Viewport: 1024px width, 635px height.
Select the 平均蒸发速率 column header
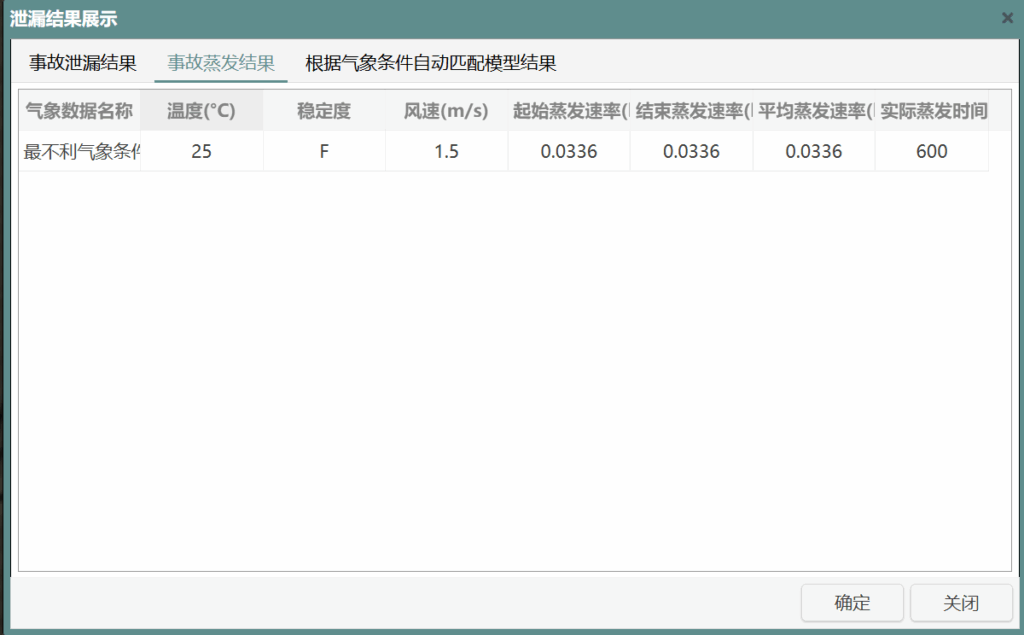coord(814,111)
